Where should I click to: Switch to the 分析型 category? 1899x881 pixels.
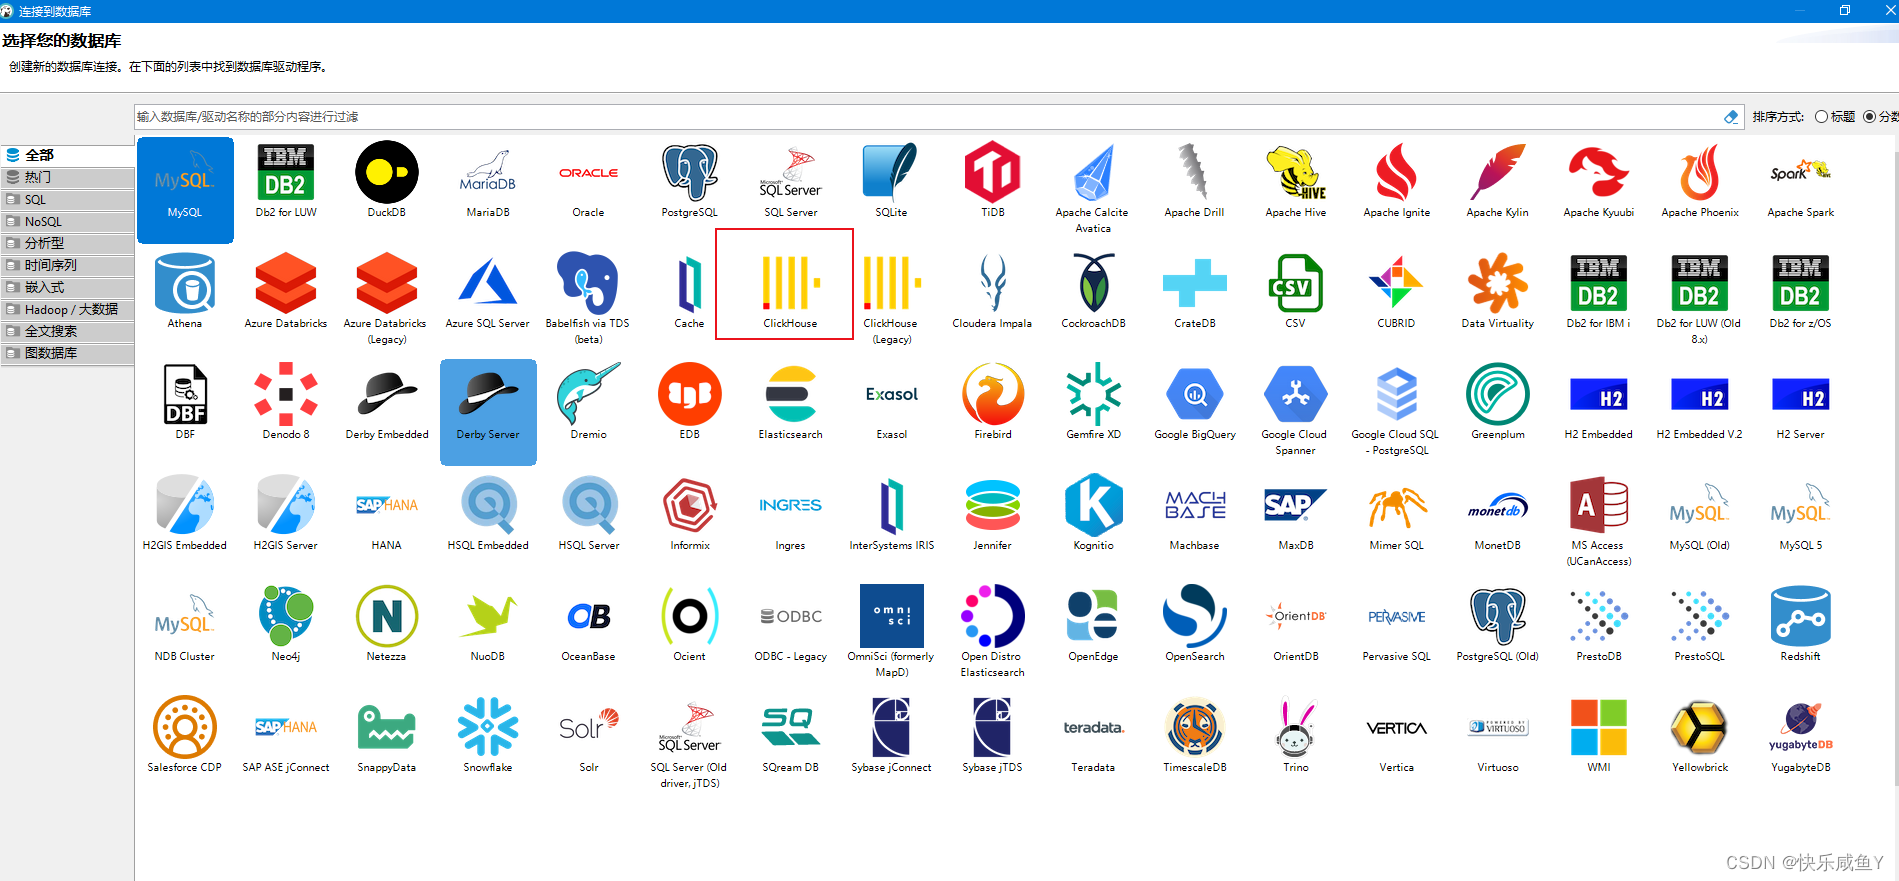coord(68,243)
